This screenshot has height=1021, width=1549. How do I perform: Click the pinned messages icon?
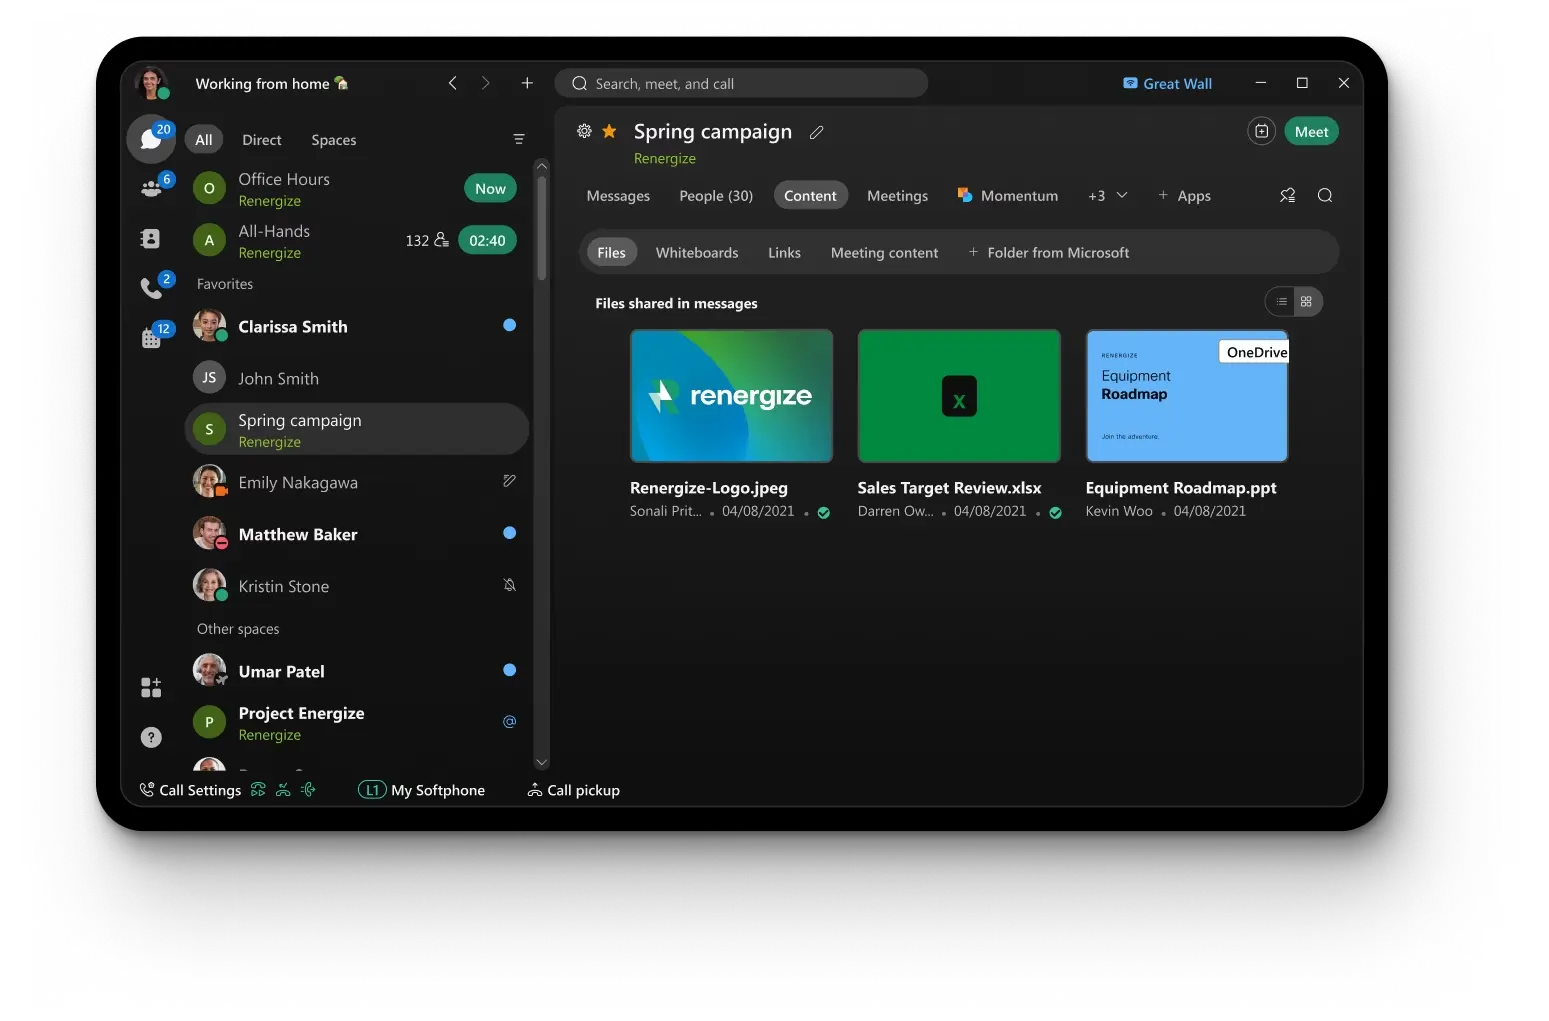coord(1288,196)
